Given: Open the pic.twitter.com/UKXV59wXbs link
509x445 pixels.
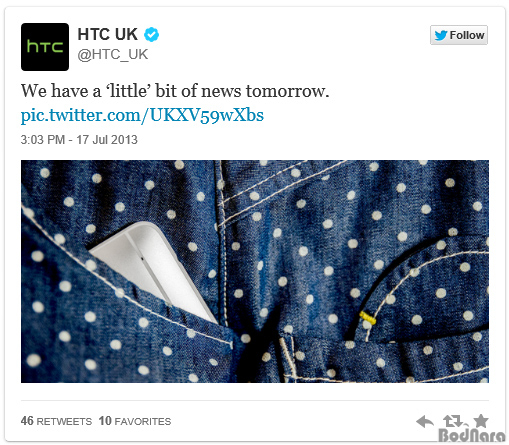Looking at the screenshot, I should click(142, 115).
